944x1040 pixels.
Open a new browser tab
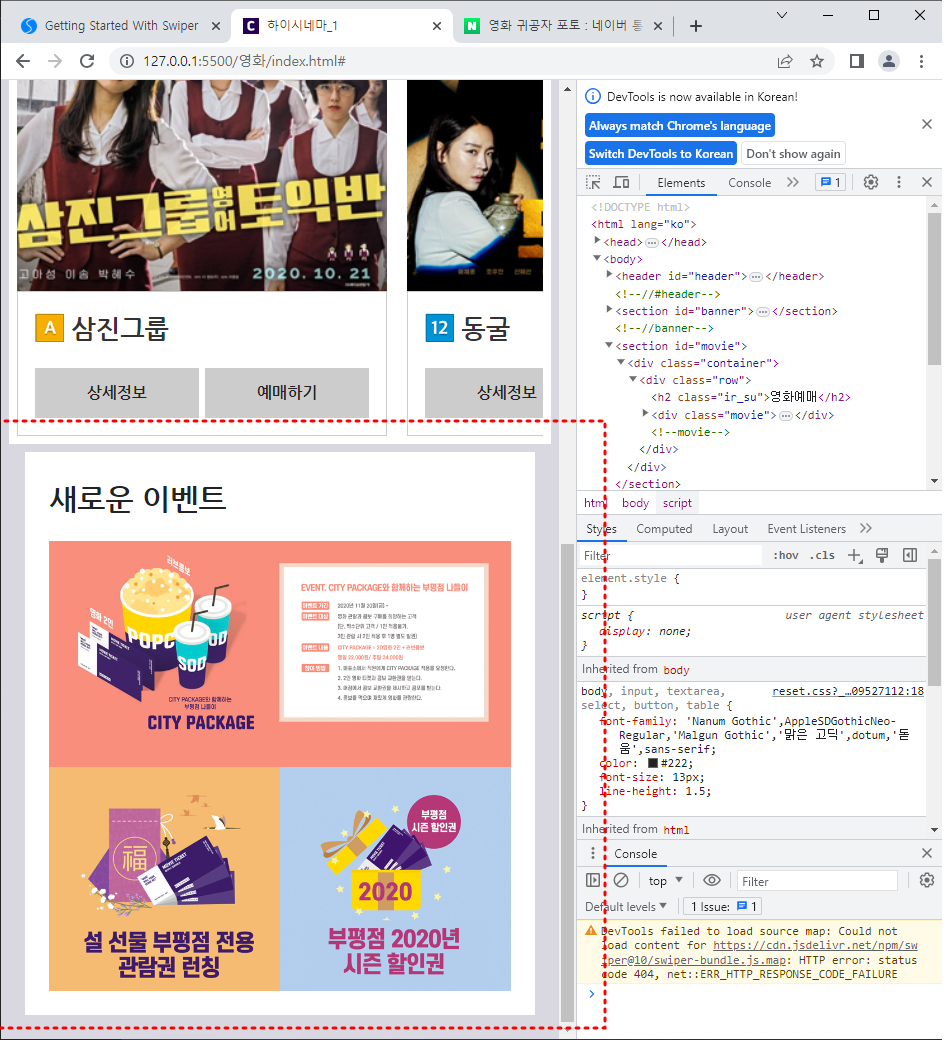[x=695, y=26]
